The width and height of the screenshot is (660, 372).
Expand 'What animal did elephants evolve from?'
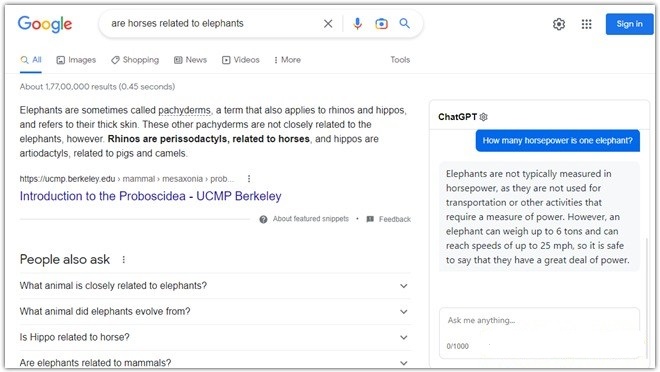[x=215, y=311]
